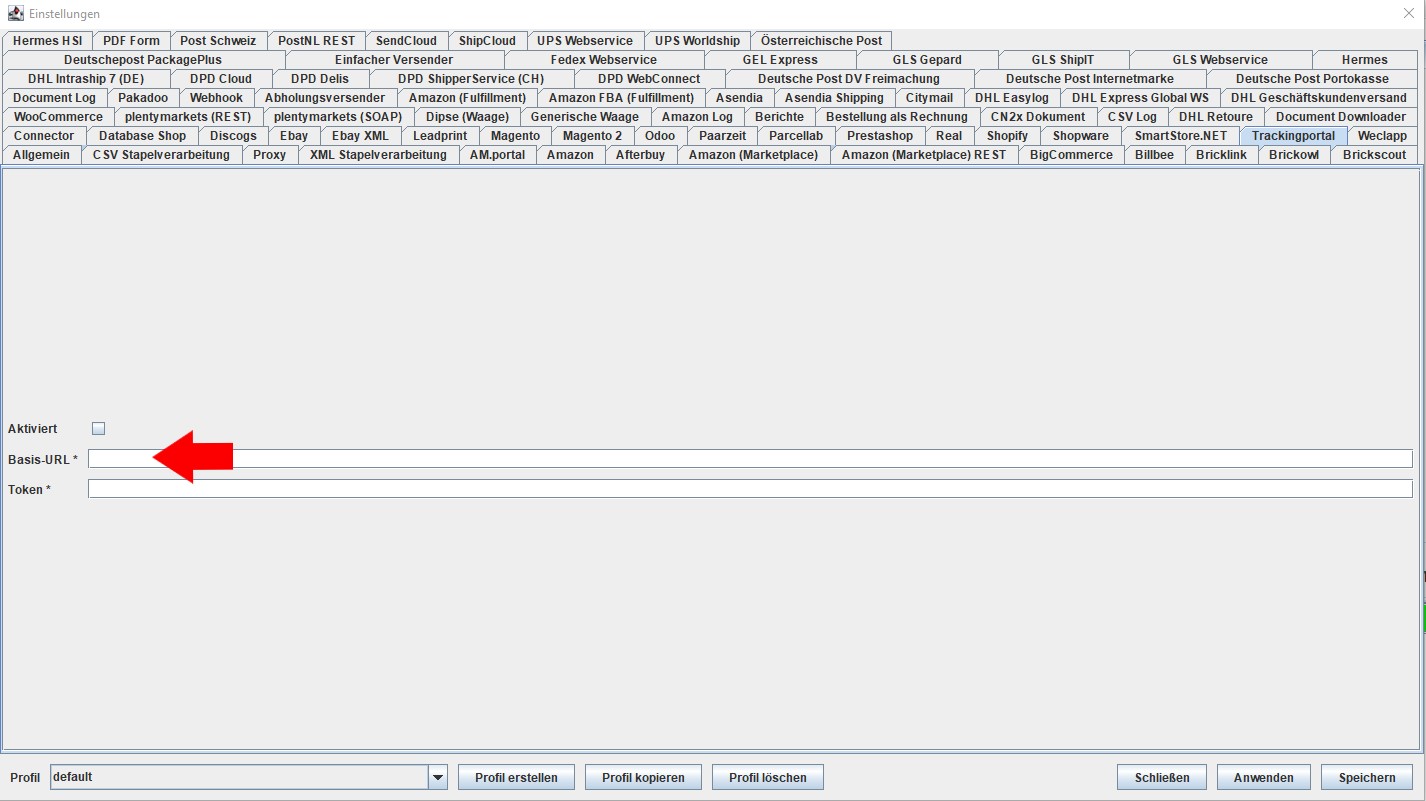Viewport: 1426px width, 801px height.
Task: Open the Shopify tab
Action: [1007, 136]
